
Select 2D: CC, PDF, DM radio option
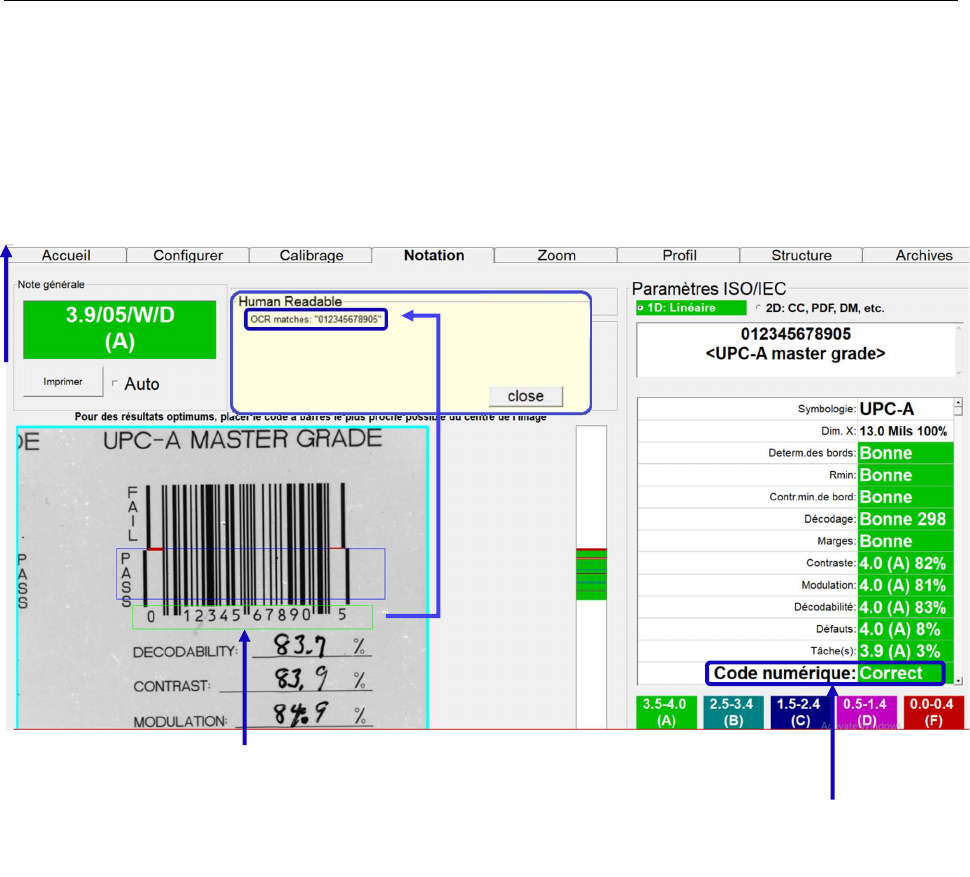tap(758, 308)
